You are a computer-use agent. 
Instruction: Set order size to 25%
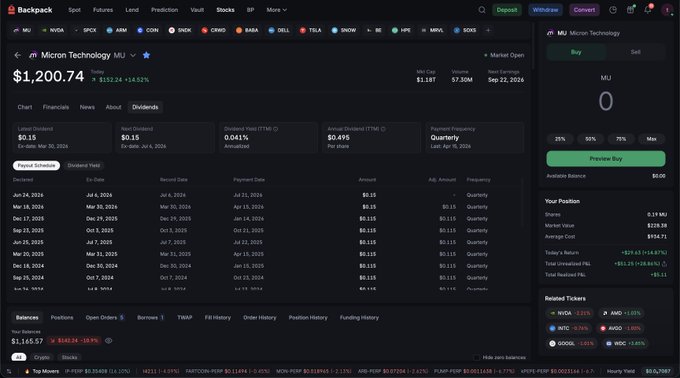(x=560, y=139)
